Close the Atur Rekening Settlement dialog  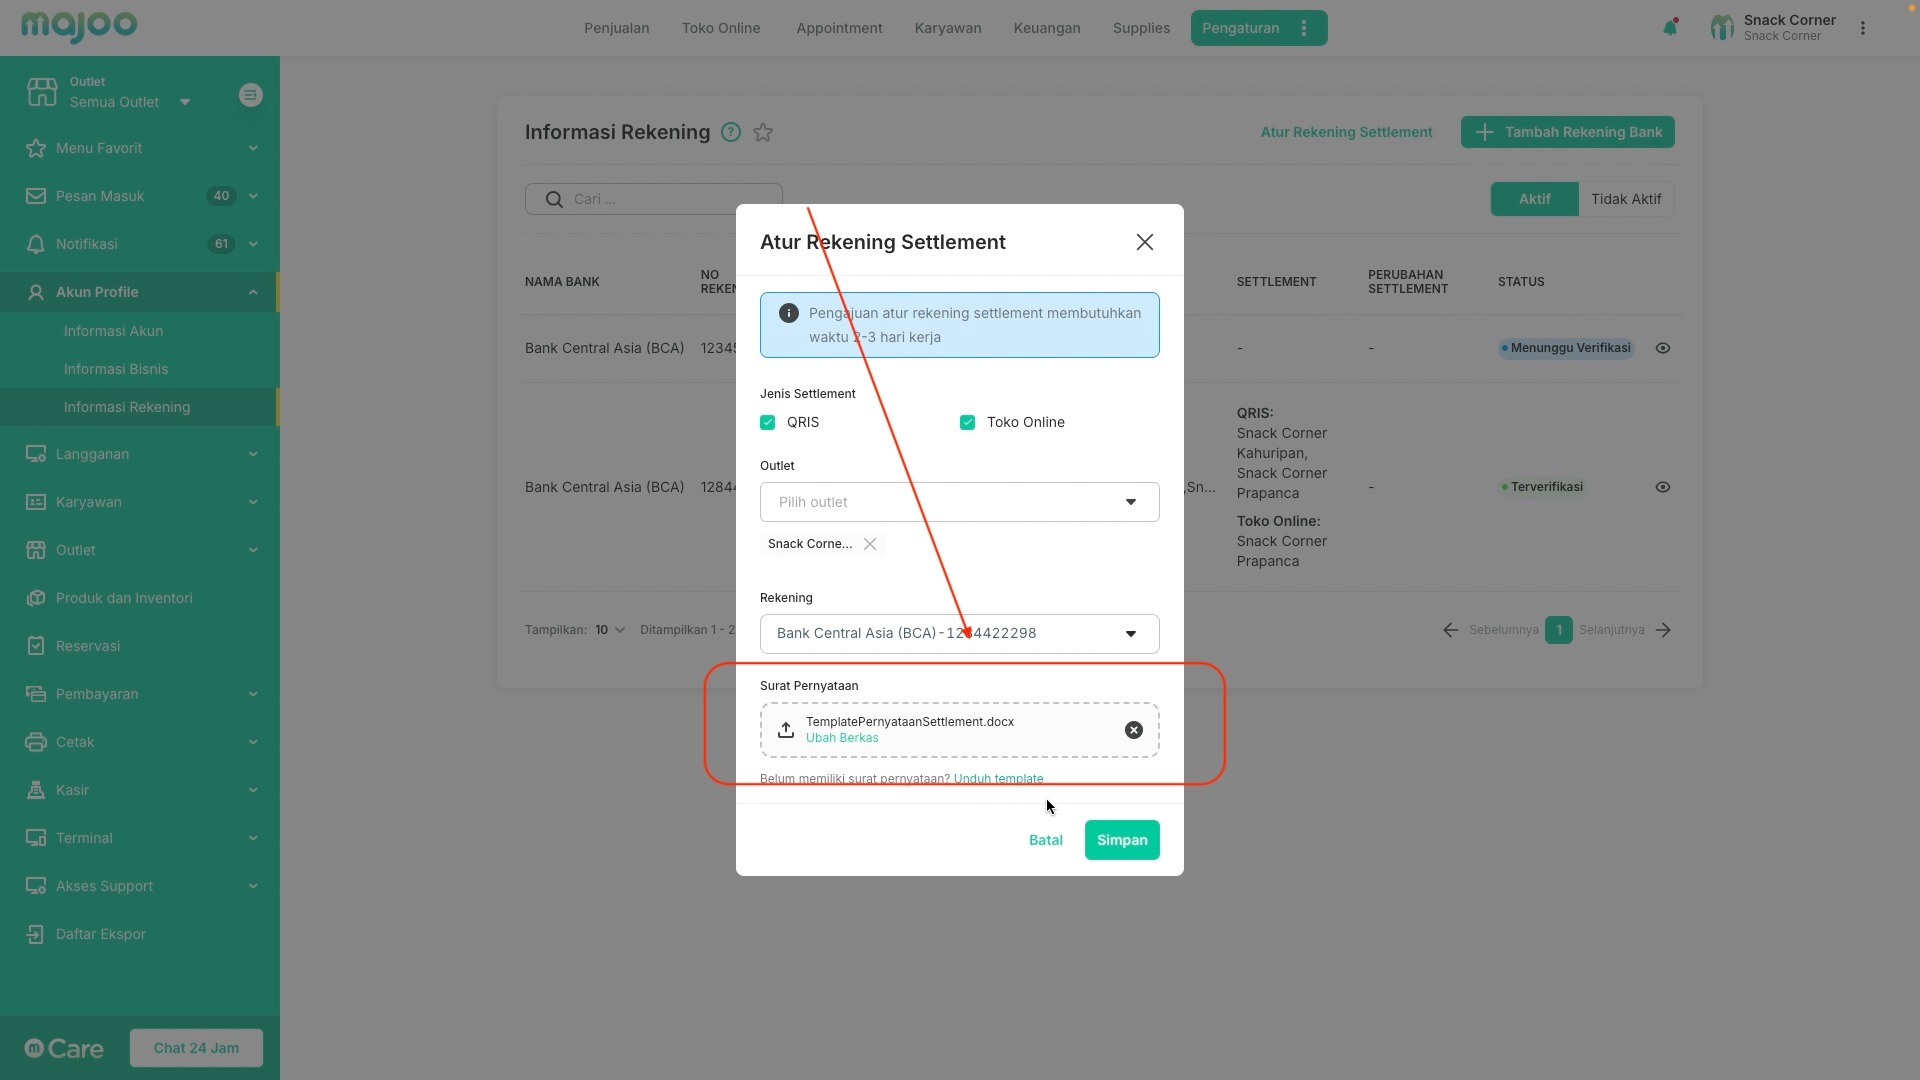(x=1144, y=242)
